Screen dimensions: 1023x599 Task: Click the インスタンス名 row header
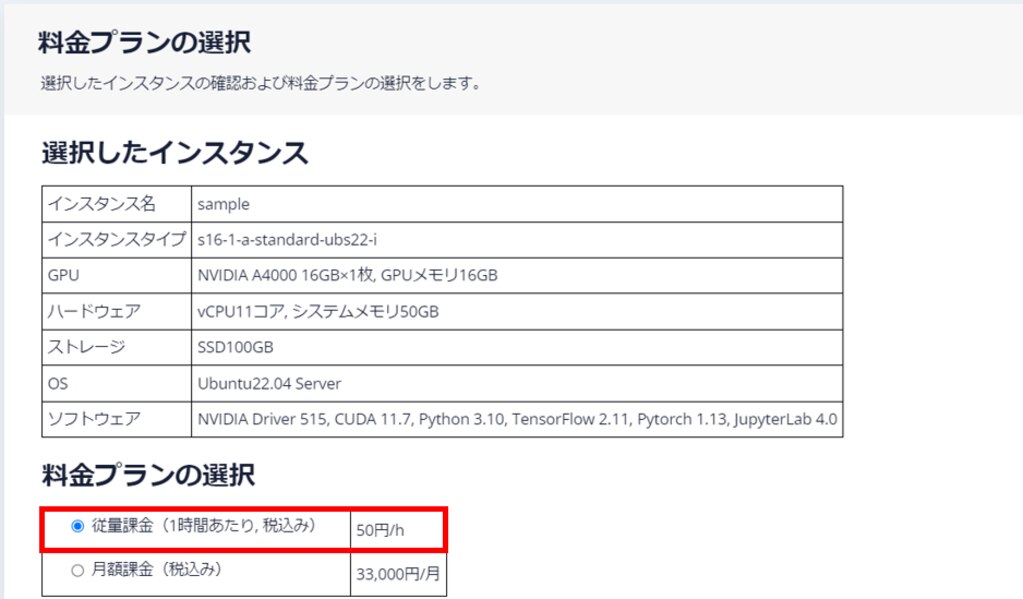[102, 204]
